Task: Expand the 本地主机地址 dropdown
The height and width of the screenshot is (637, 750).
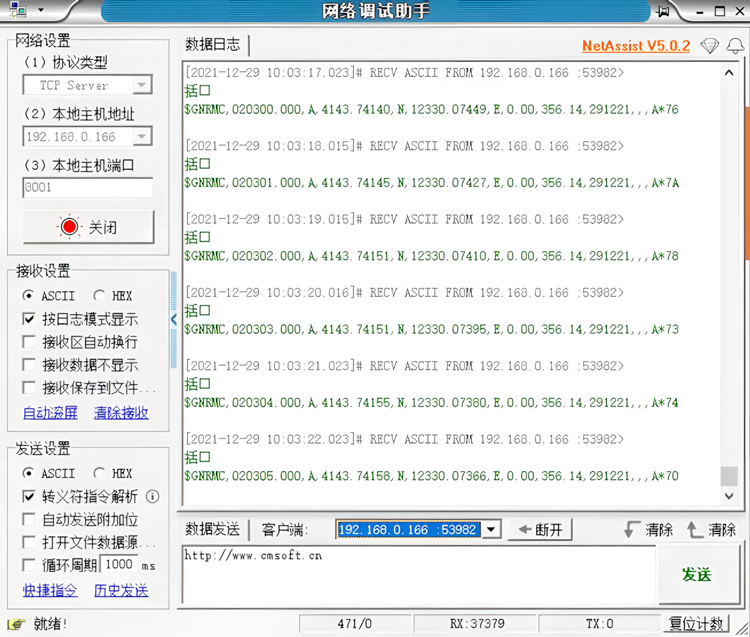Action: [142, 137]
